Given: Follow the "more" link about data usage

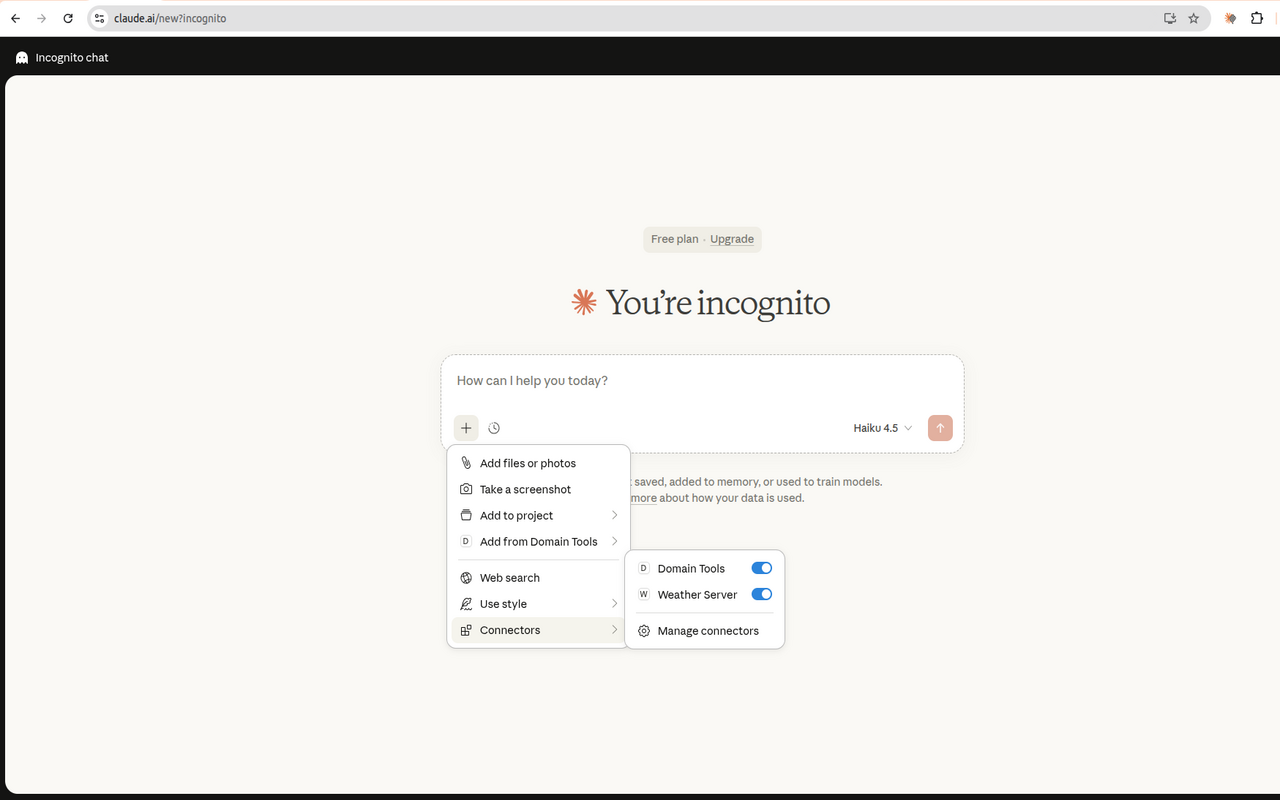Looking at the screenshot, I should [x=644, y=498].
